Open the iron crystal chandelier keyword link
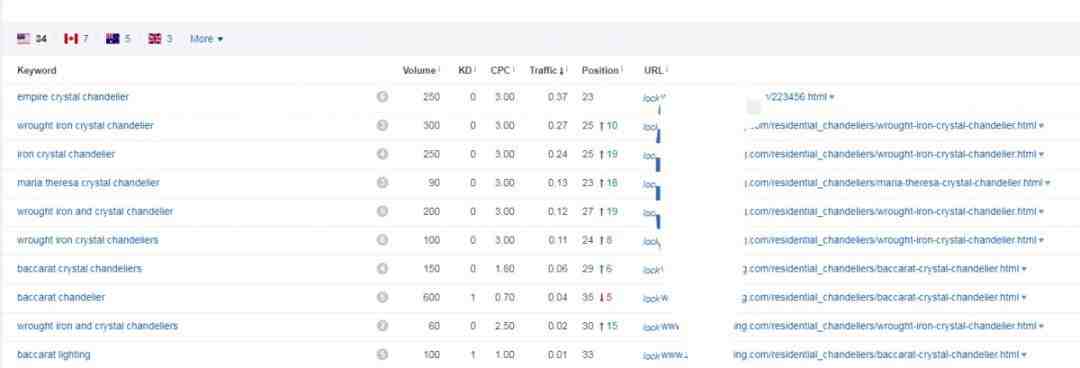The width and height of the screenshot is (1080, 368). tap(66, 154)
